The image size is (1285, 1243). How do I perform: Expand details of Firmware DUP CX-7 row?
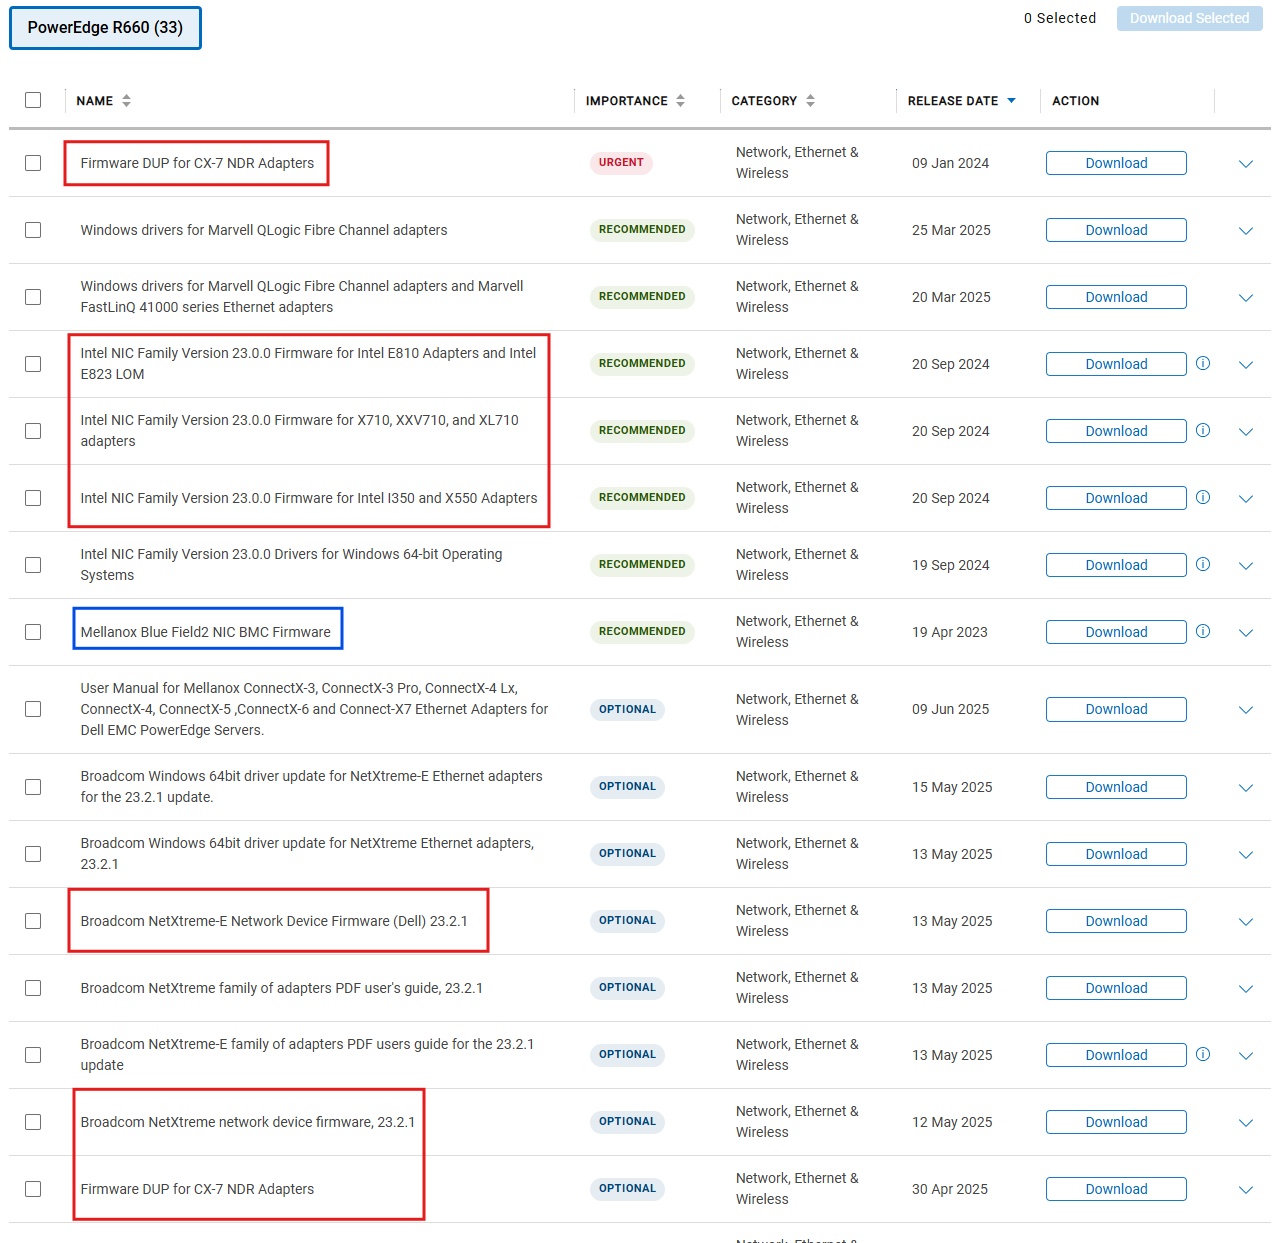pos(1246,163)
